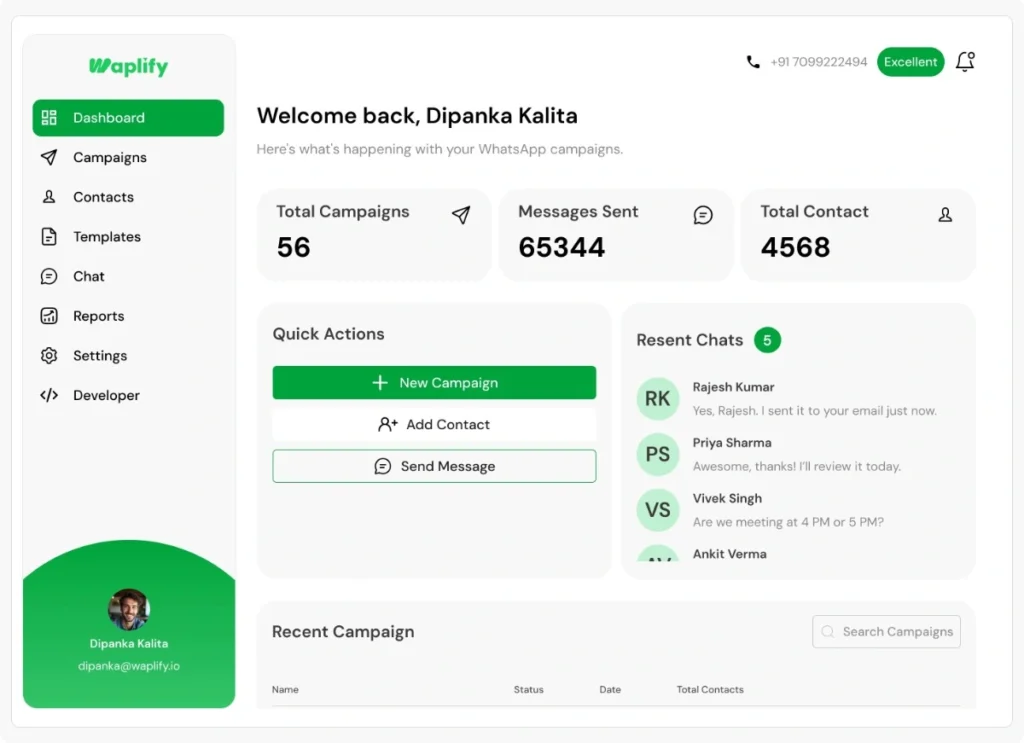Click the Settings gear icon
Viewport: 1024px width, 743px height.
coord(49,355)
